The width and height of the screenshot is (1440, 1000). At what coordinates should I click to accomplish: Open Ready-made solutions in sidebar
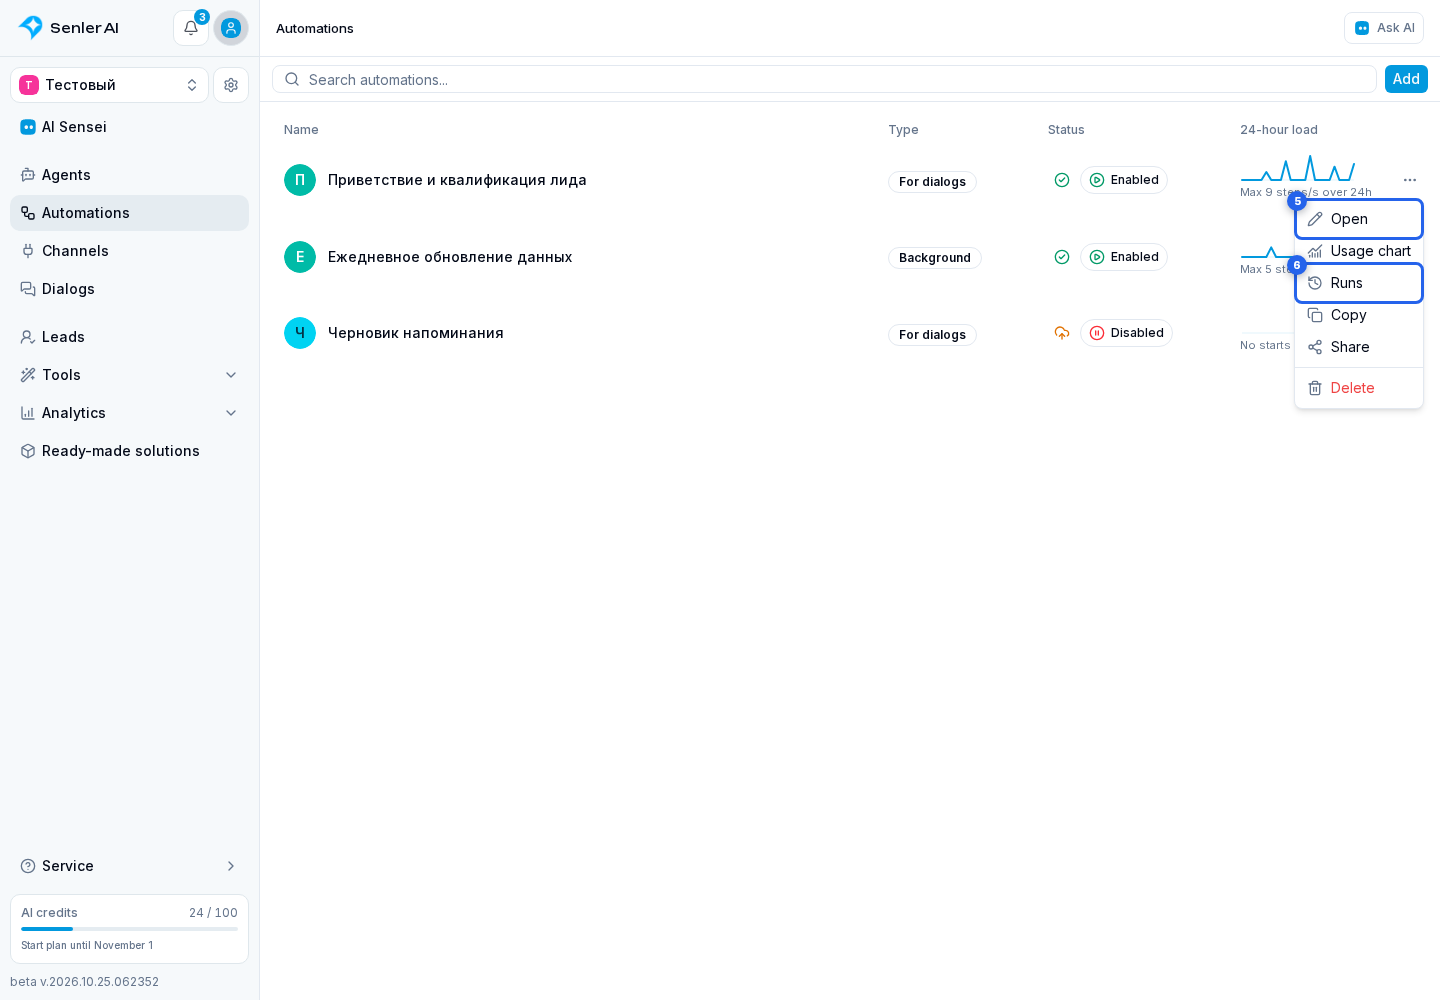[129, 451]
